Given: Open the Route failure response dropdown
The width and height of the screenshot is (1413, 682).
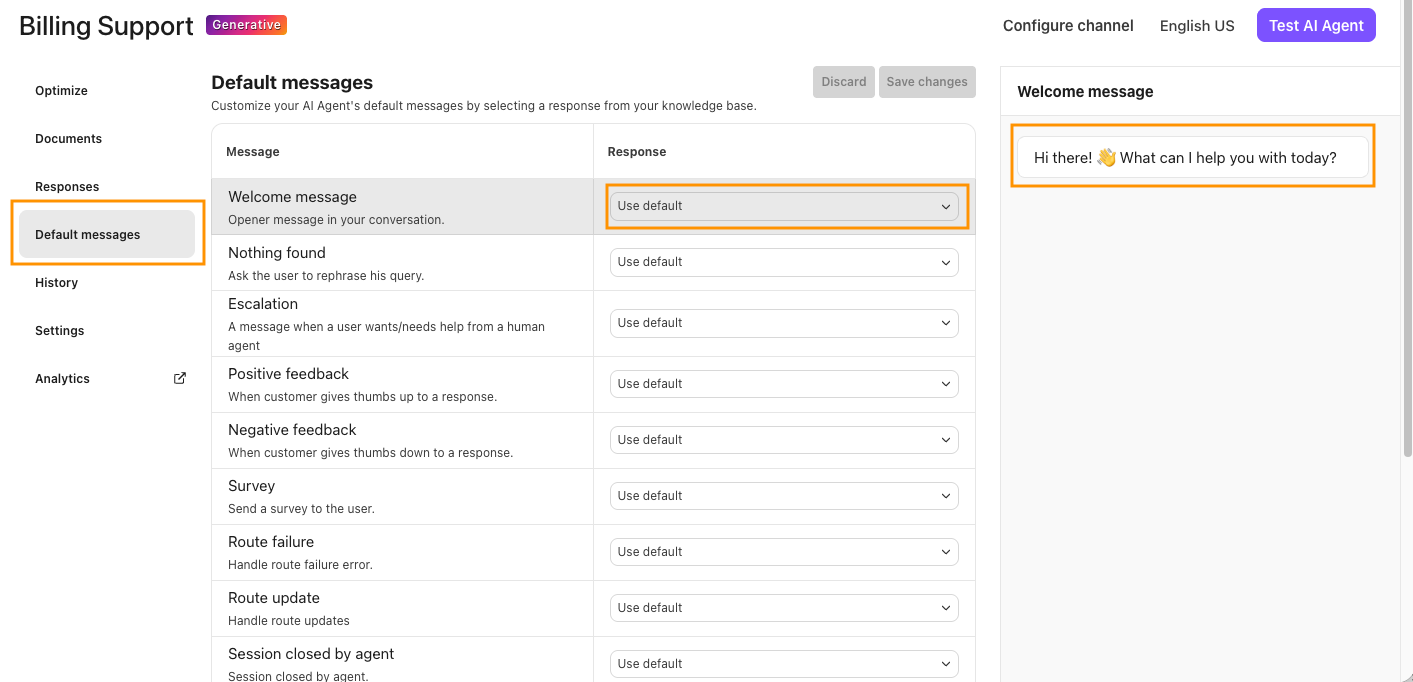Looking at the screenshot, I should (x=784, y=552).
